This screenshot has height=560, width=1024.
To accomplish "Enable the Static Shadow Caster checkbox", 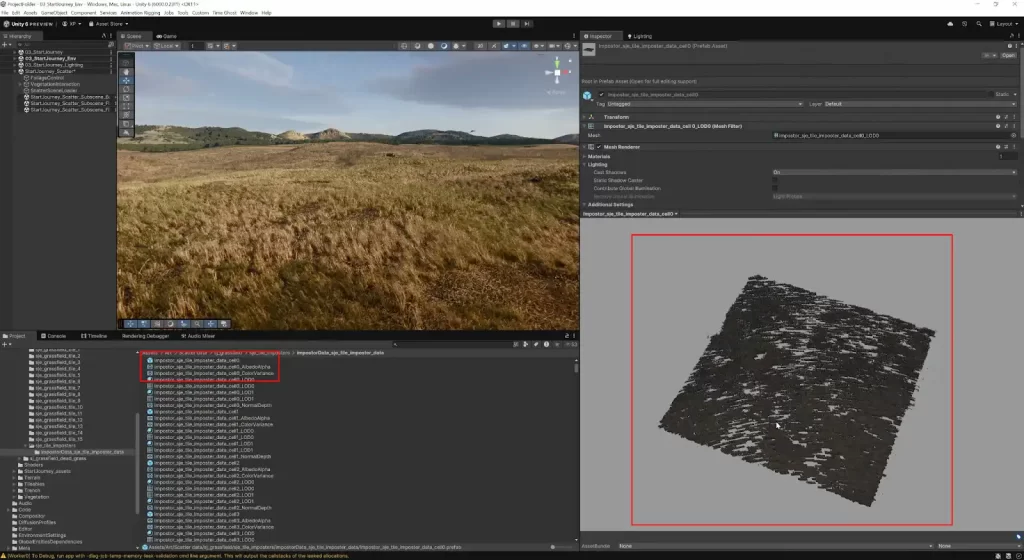I will 775,180.
